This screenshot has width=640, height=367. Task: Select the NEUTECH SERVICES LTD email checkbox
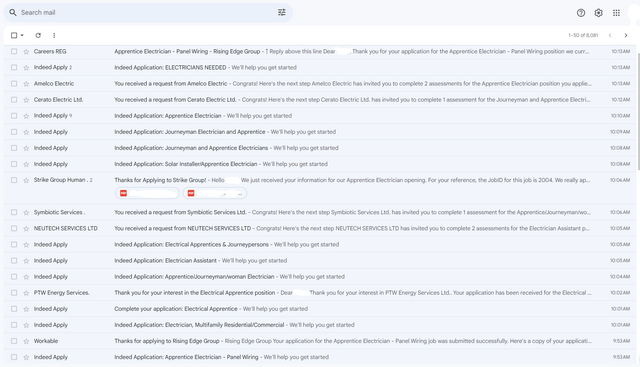pyautogui.click(x=14, y=229)
